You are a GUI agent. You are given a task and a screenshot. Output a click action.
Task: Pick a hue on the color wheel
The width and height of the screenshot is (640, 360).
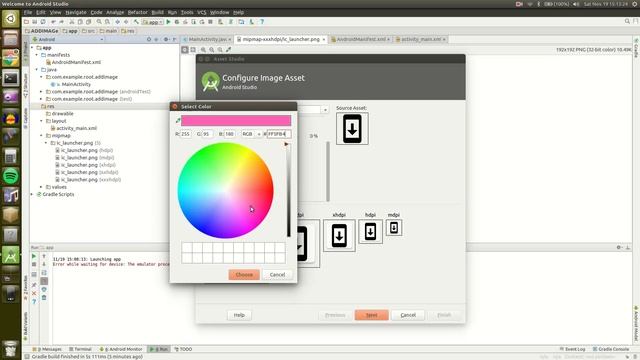[x=225, y=190]
